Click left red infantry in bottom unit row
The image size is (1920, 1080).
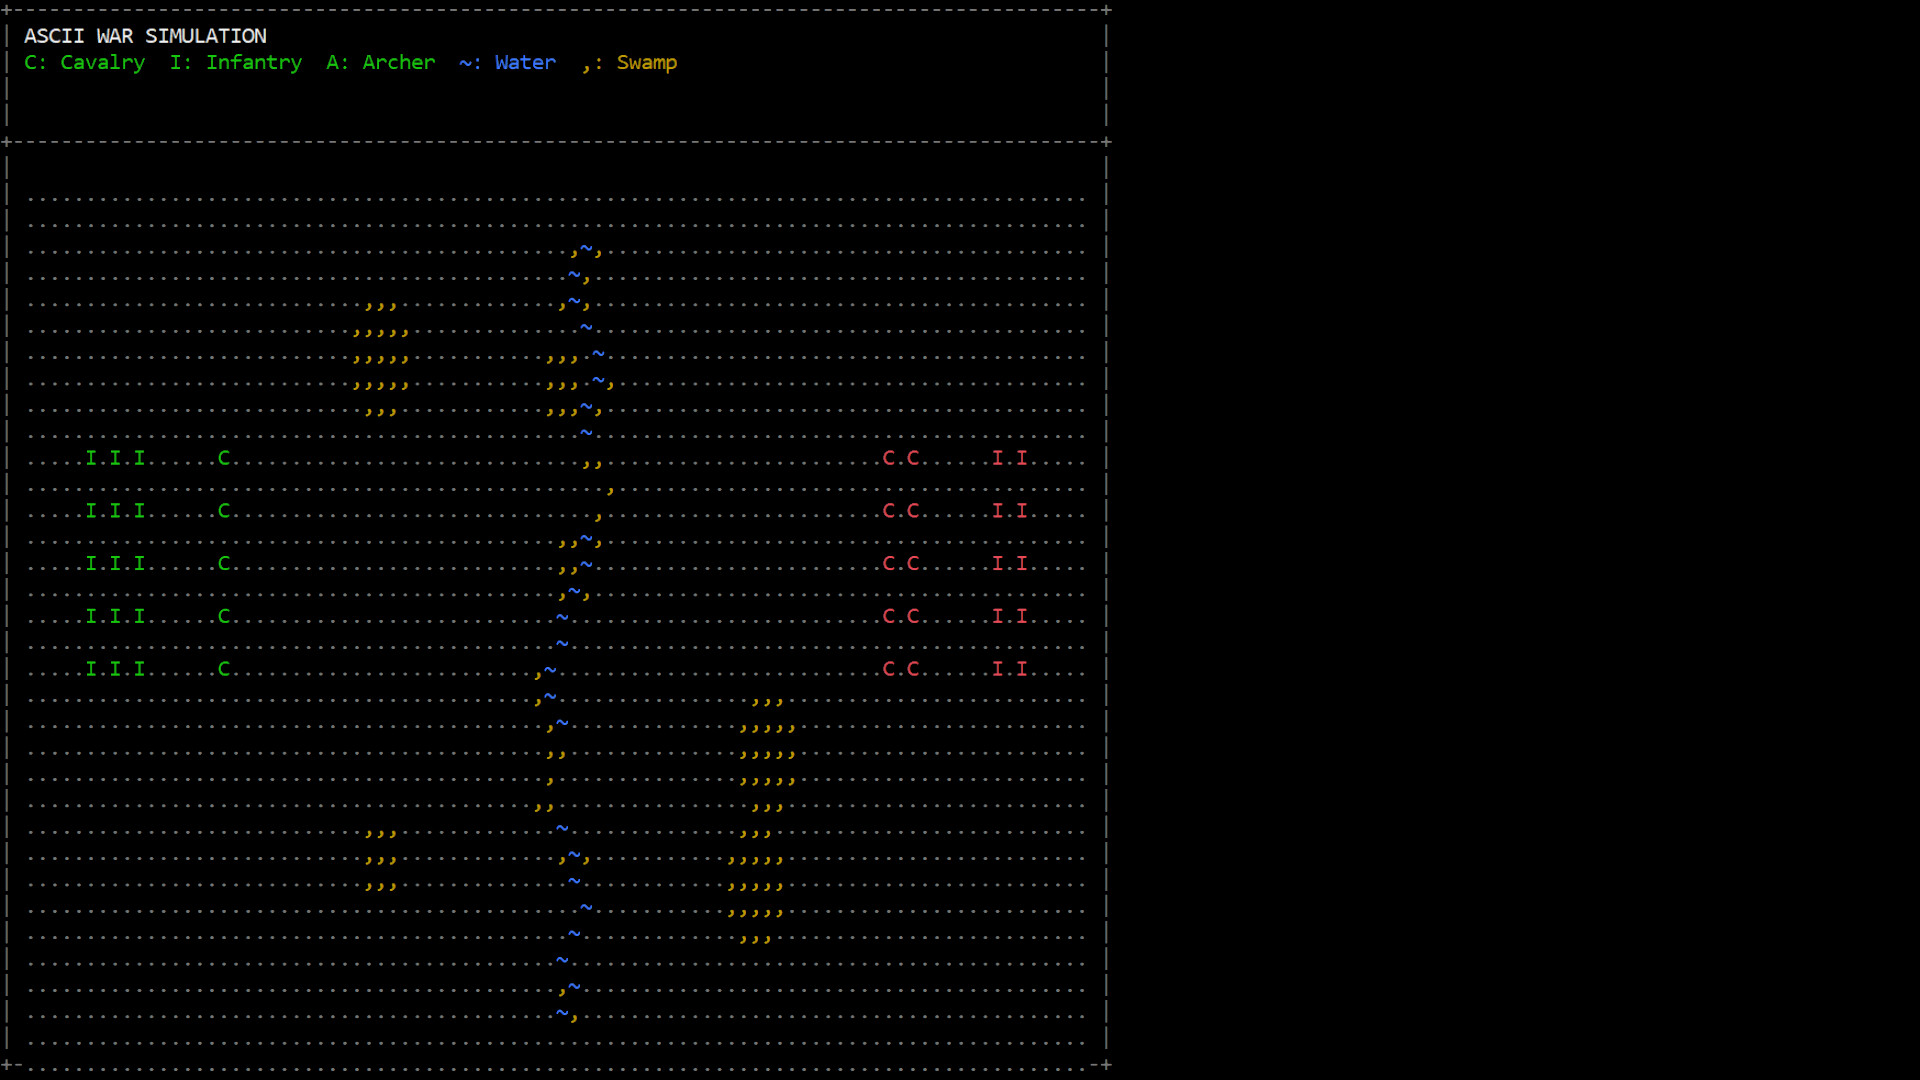click(x=997, y=669)
